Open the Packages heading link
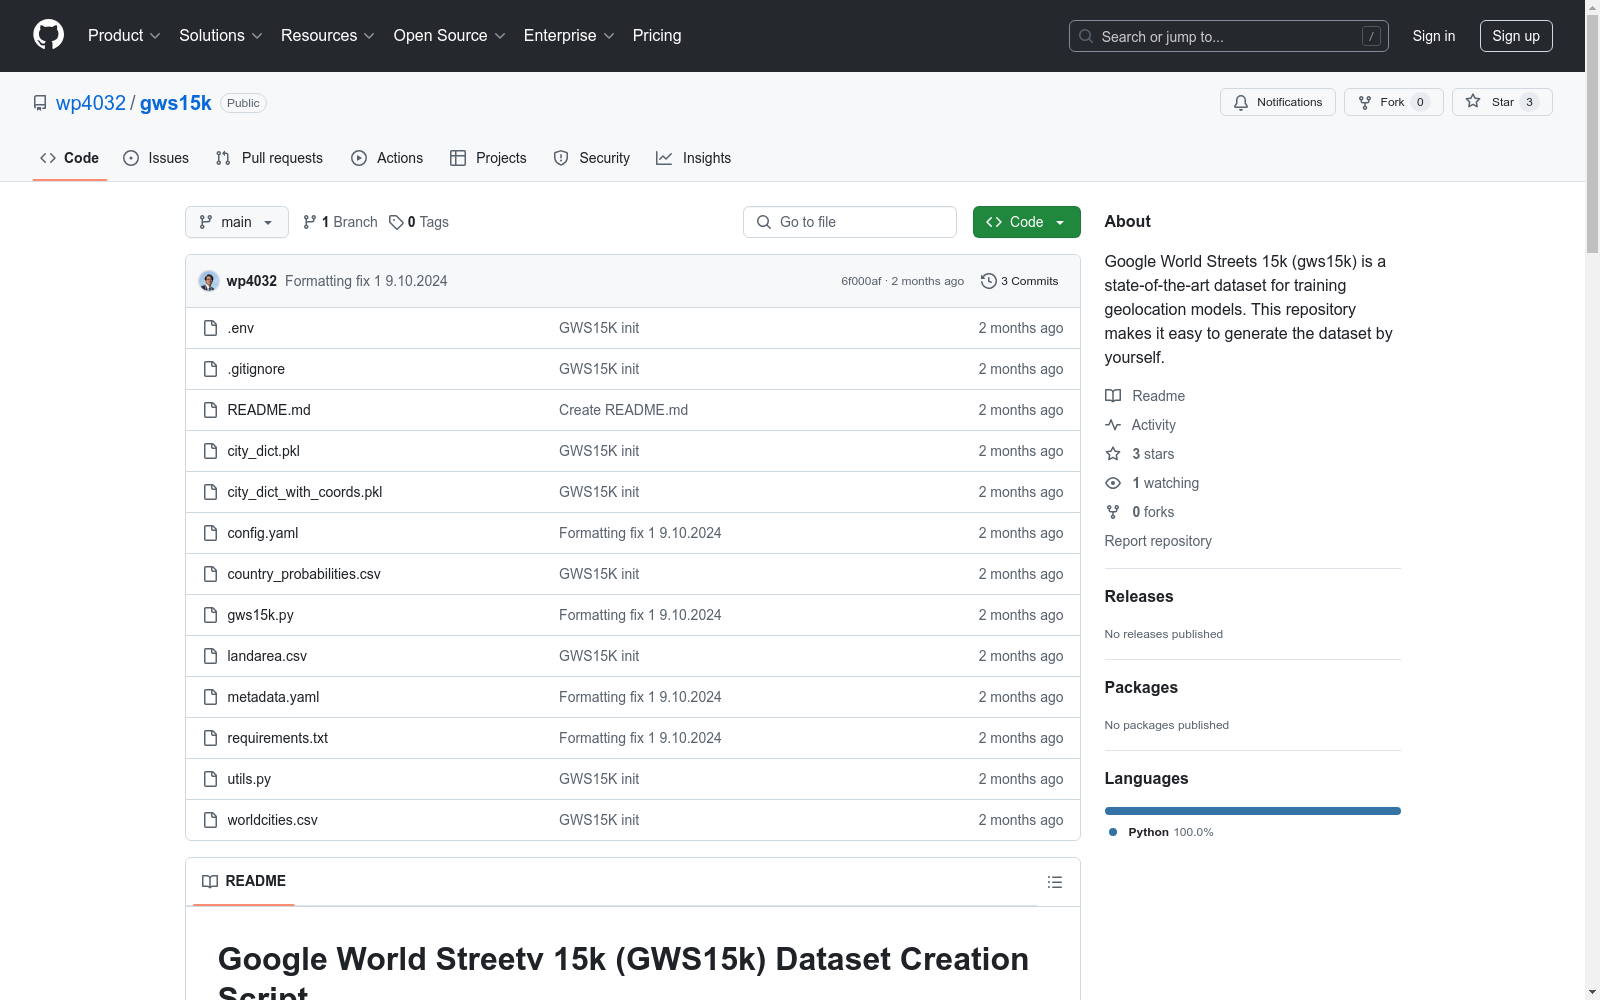 coord(1141,687)
